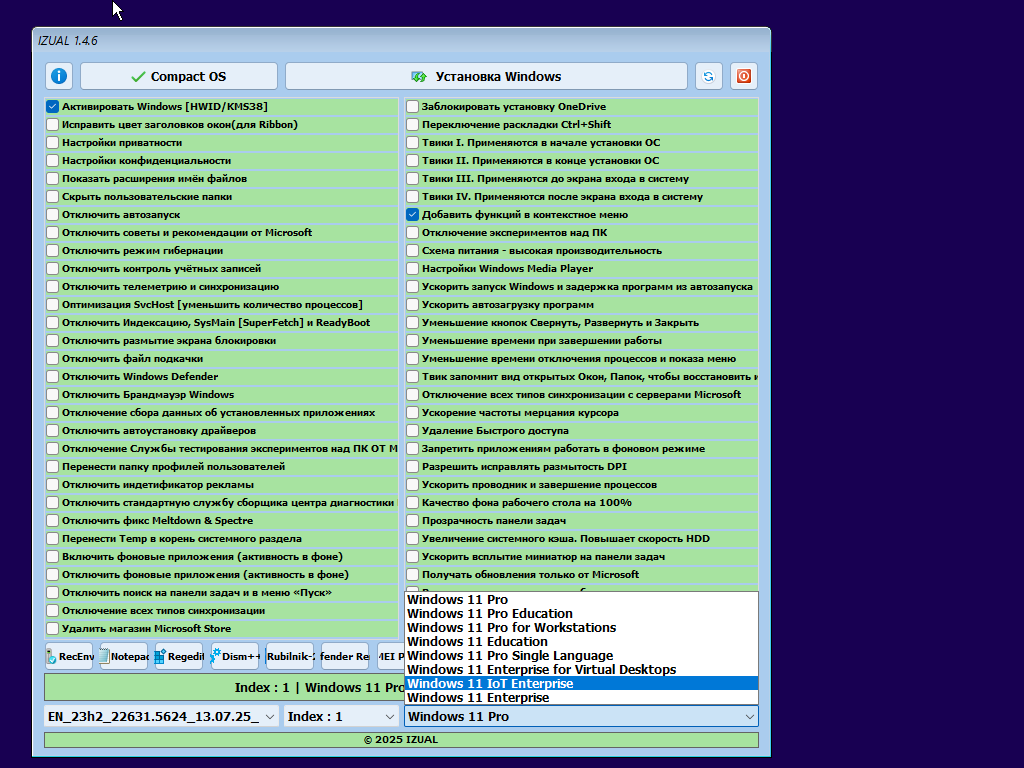
Task: Select Windows 11 Pro Education entry
Action: 581,614
